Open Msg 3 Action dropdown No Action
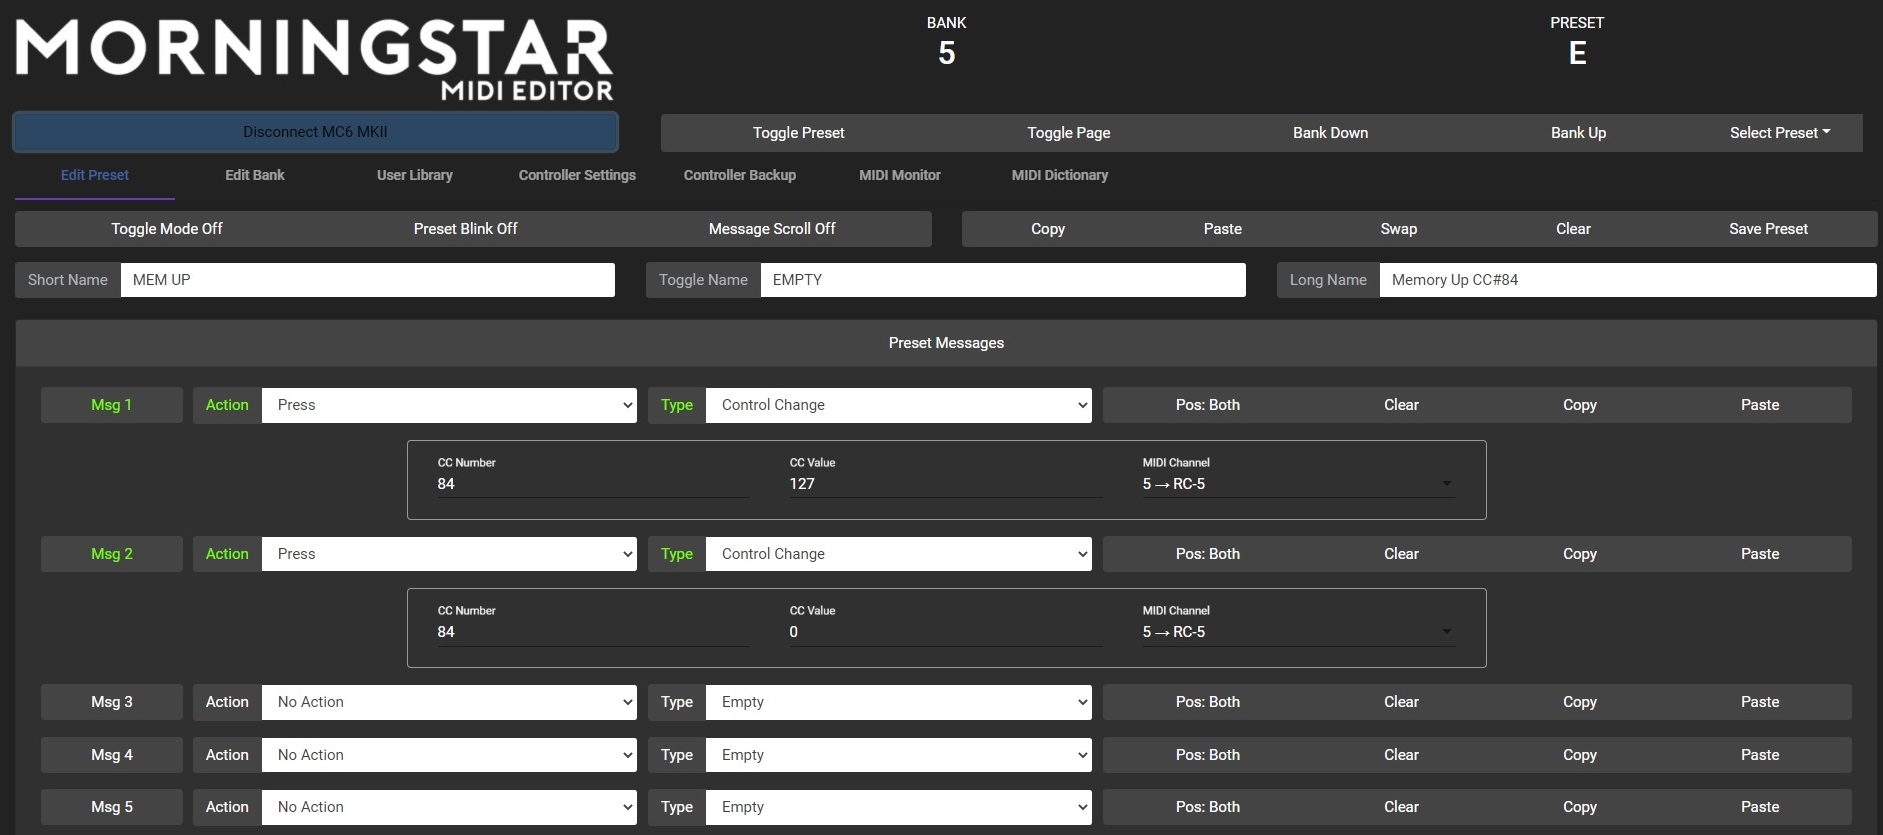Viewport: 1883px width, 835px height. [x=449, y=702]
